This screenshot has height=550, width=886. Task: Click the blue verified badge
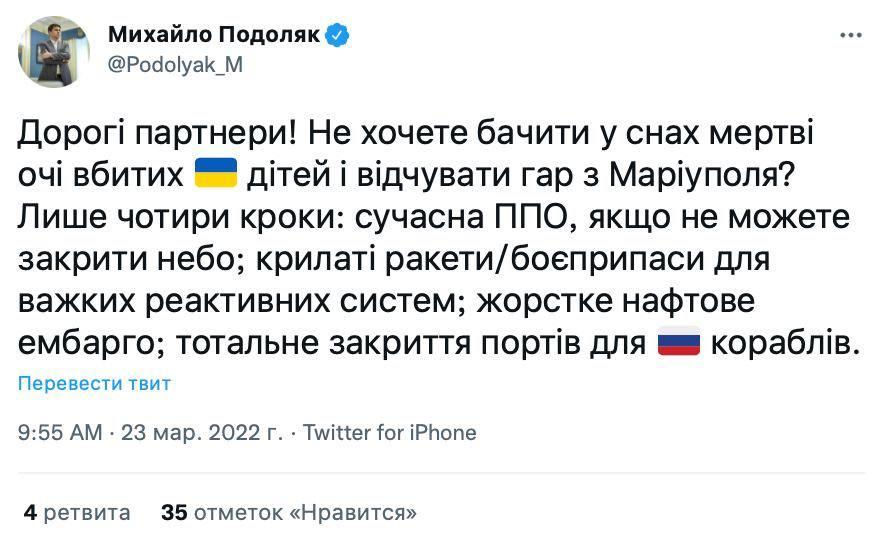[x=340, y=35]
